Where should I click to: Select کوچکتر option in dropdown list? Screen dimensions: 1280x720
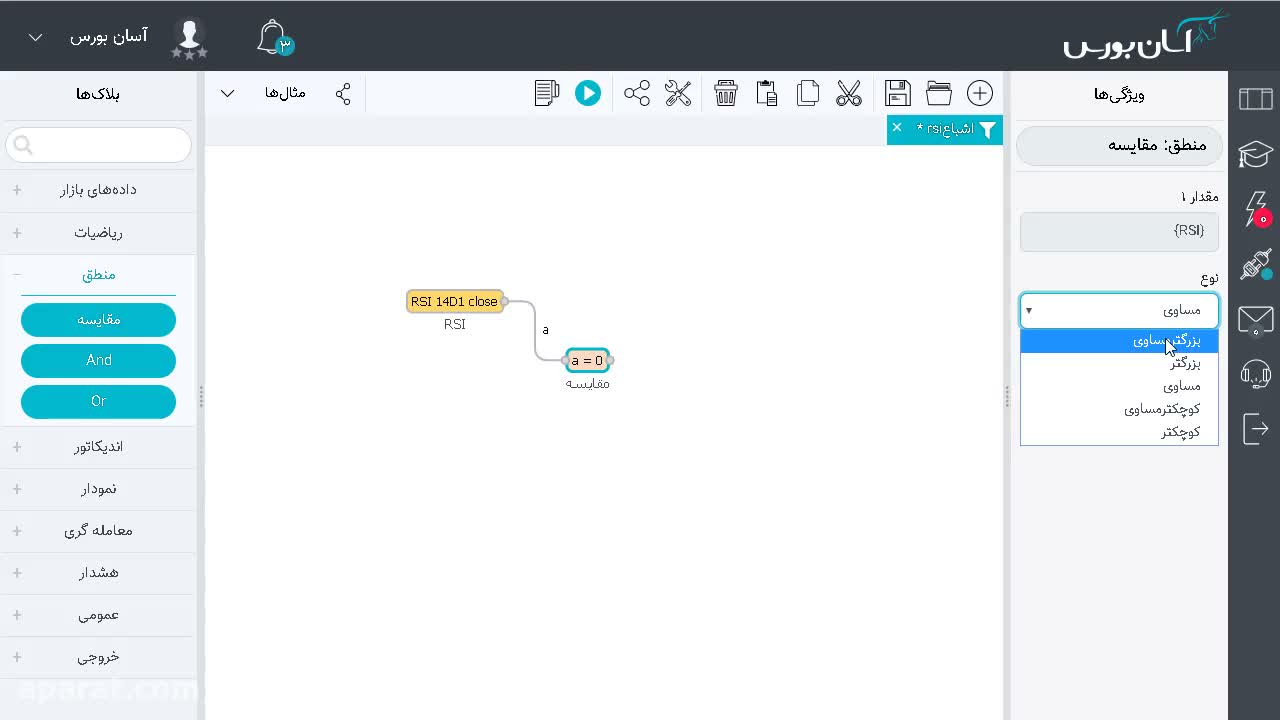(1119, 432)
